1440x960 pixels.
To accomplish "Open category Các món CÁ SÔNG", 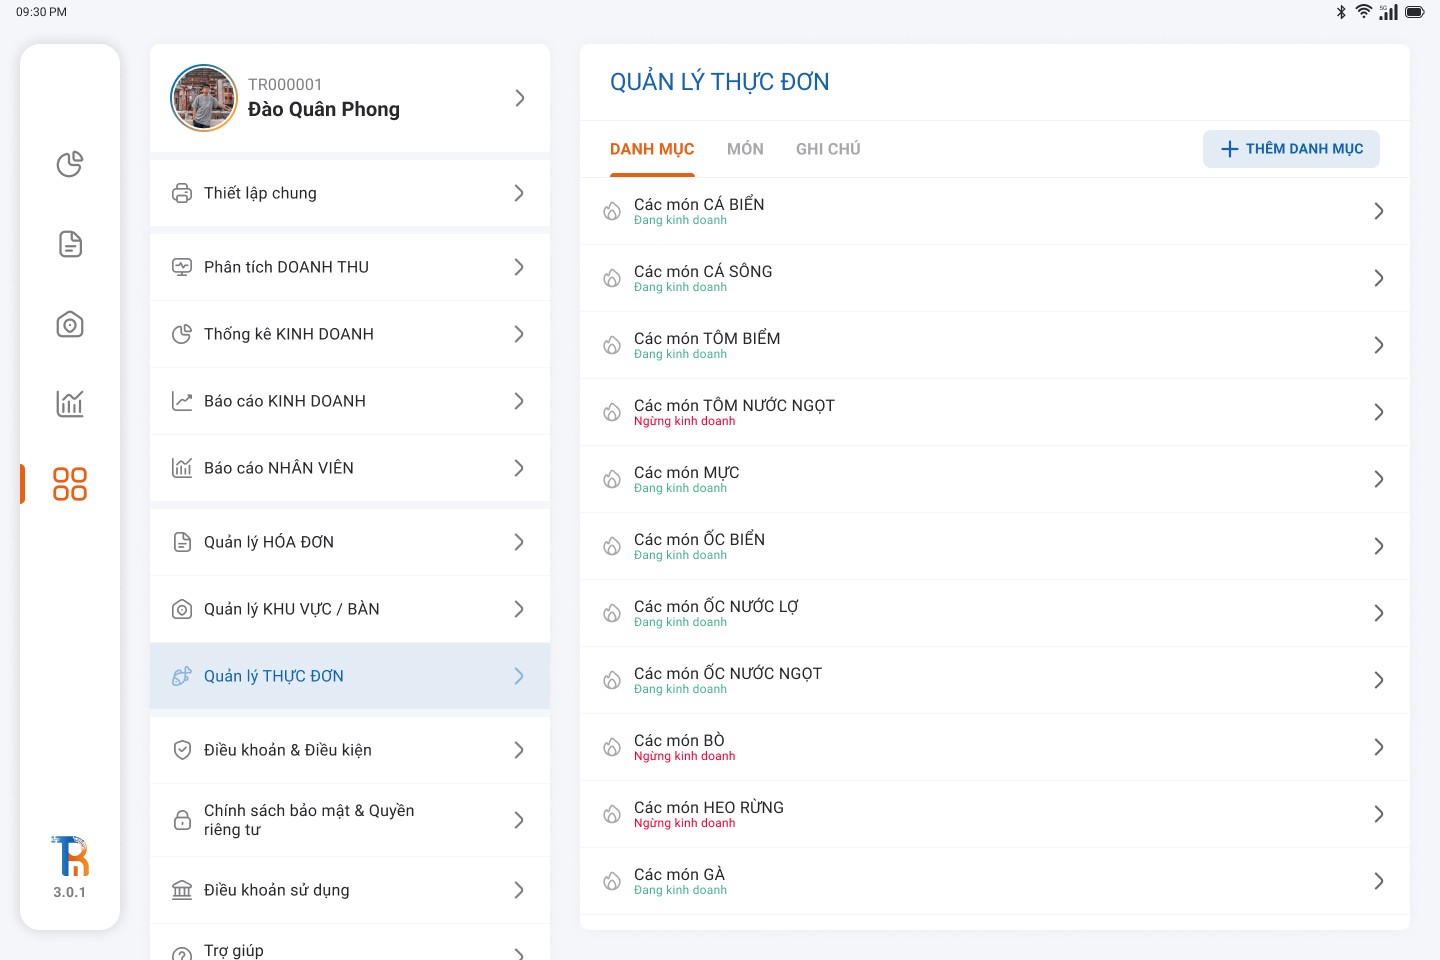I will [x=995, y=278].
